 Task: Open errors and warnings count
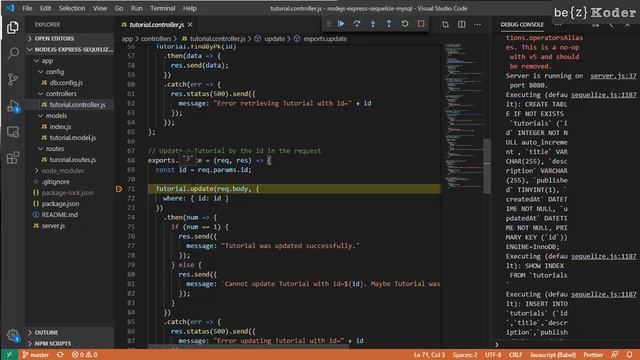point(84,355)
